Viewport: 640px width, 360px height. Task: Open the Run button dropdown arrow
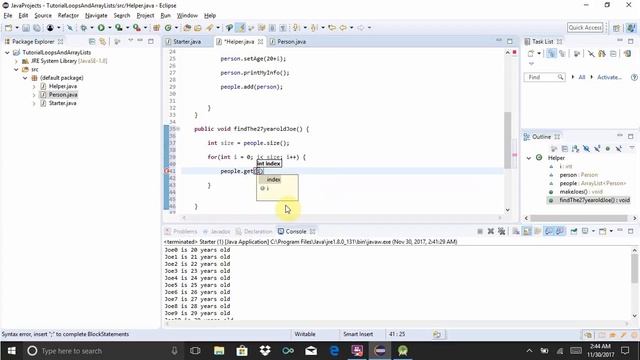click(109, 28)
